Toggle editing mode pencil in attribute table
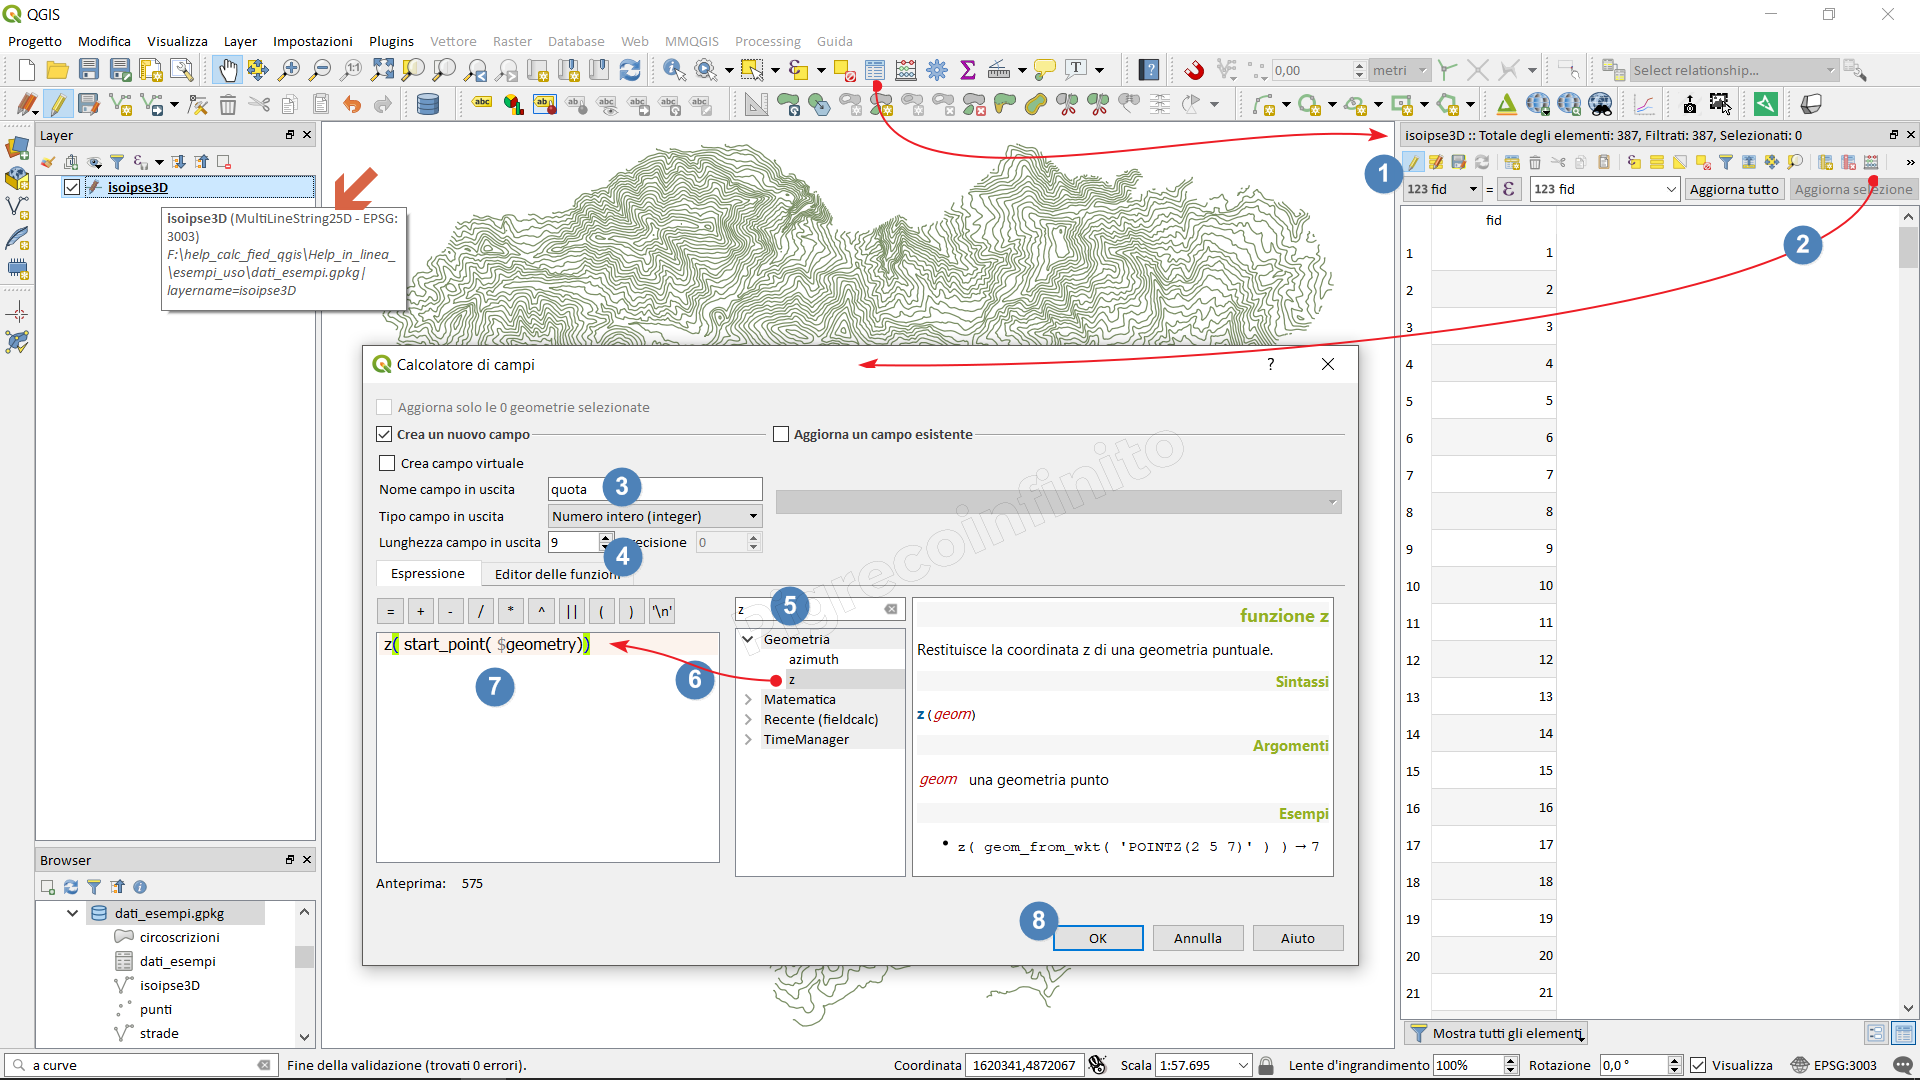 1413,162
